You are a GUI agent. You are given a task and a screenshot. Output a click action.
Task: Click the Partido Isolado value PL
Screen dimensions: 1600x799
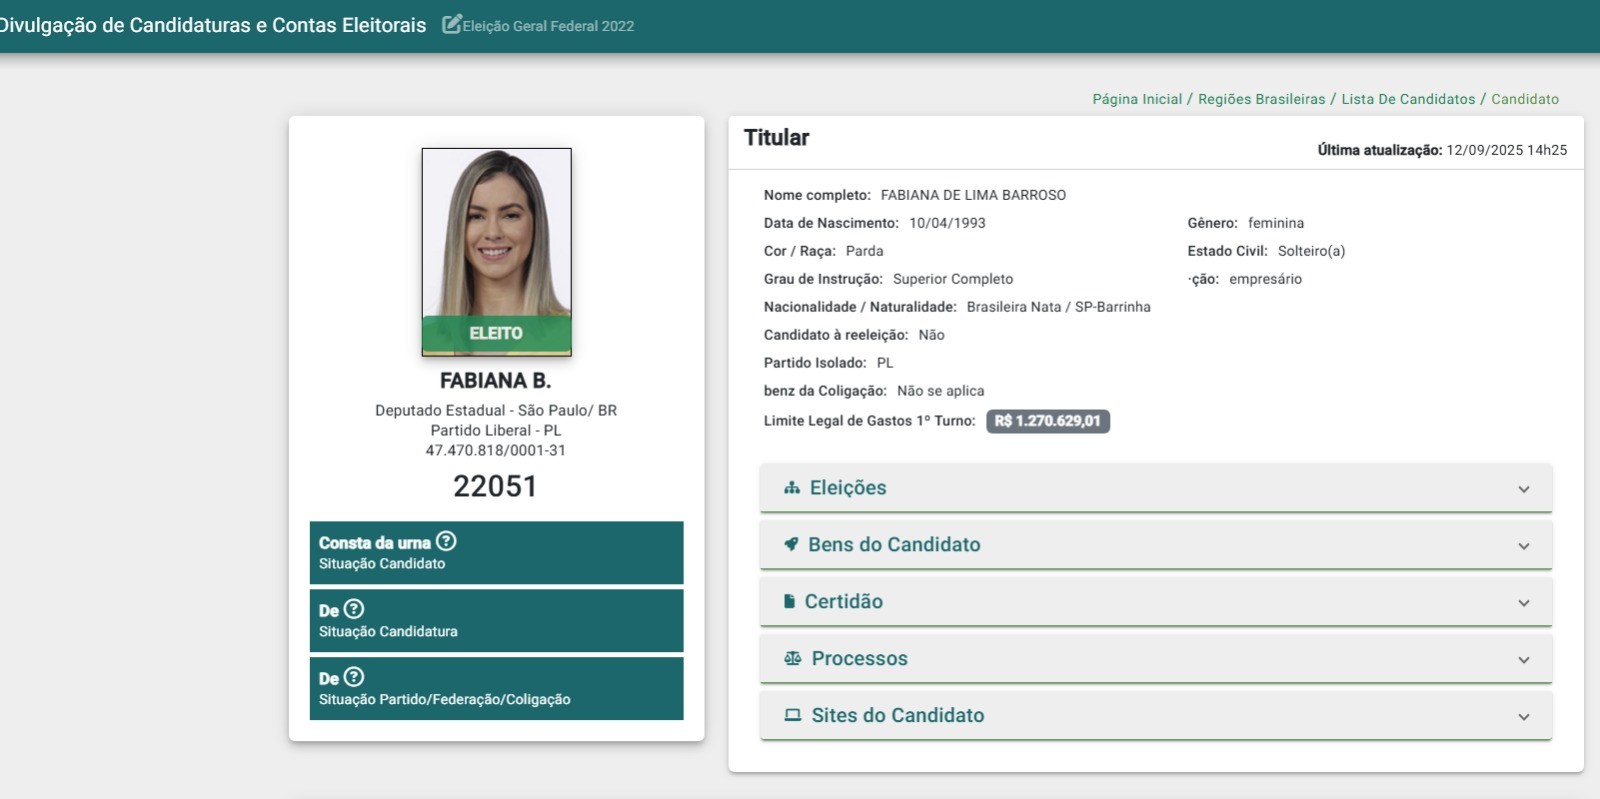(x=885, y=363)
